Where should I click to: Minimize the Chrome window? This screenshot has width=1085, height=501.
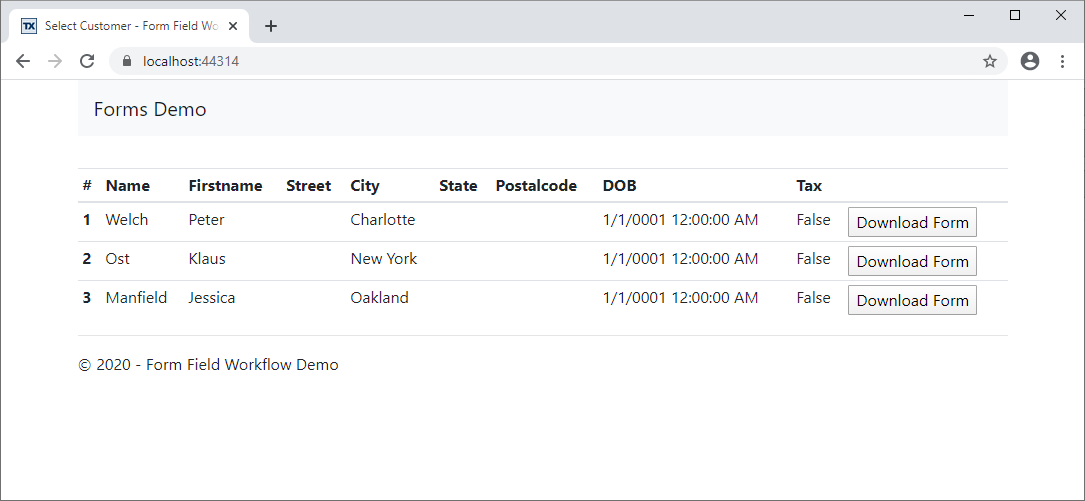[x=969, y=15]
